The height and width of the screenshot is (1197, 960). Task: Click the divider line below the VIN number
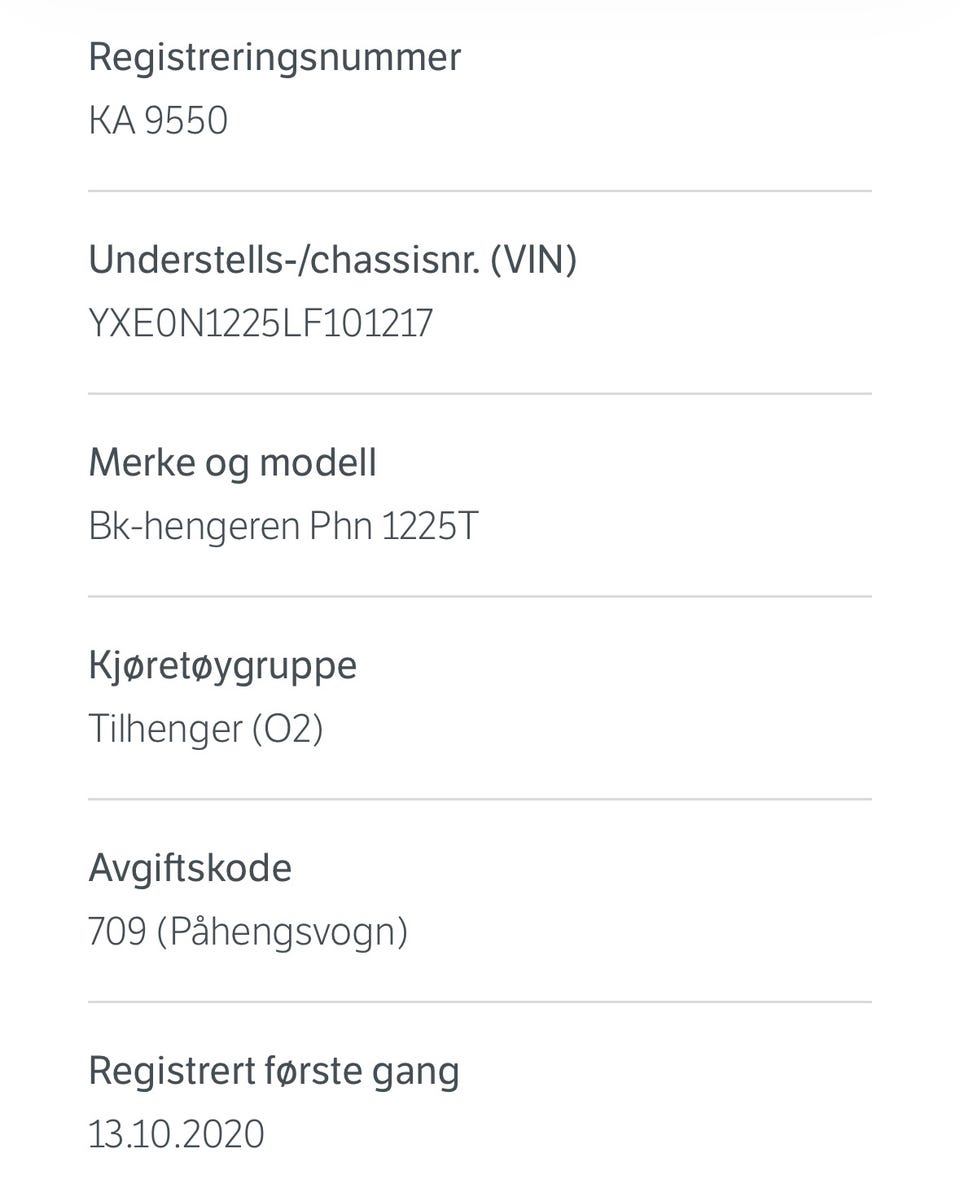(x=480, y=393)
